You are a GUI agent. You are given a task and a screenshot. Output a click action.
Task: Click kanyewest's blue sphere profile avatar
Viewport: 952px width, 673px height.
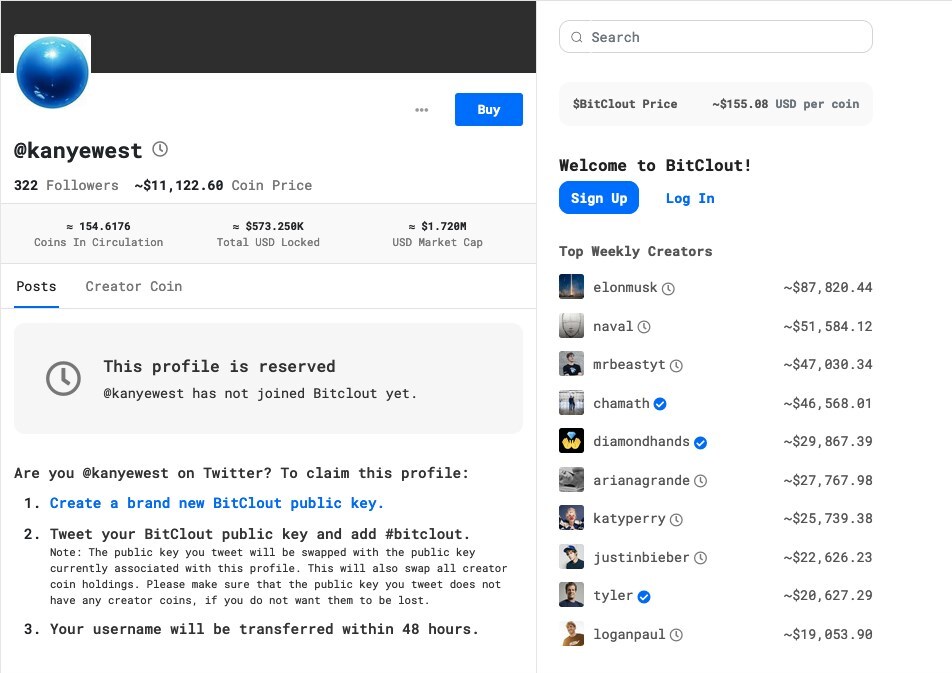(52, 73)
